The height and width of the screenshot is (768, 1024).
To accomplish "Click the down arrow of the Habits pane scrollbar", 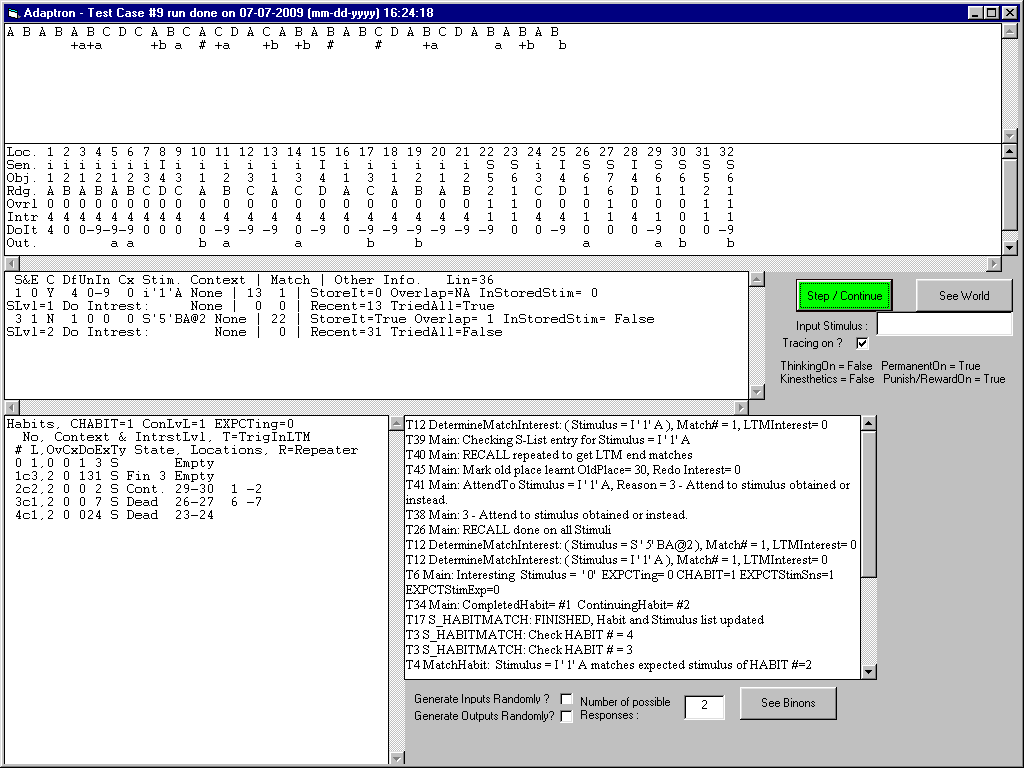I will (x=396, y=758).
